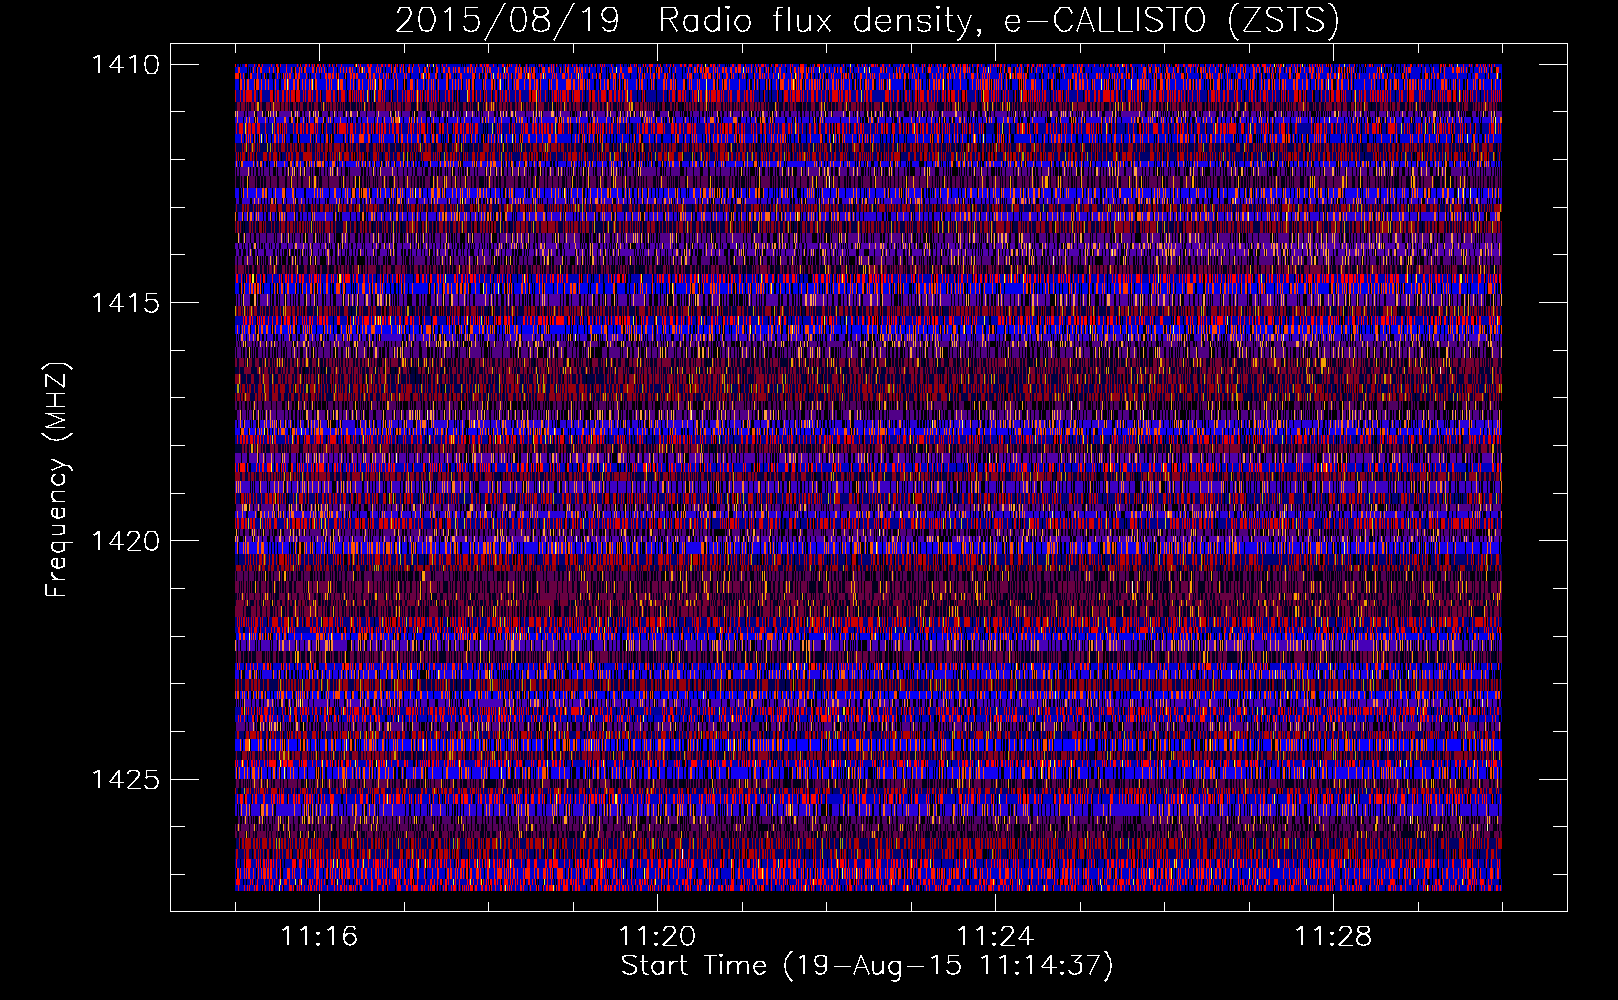The height and width of the screenshot is (1000, 1618).
Task: Select the 1425 frequency axis label
Action: 125,779
